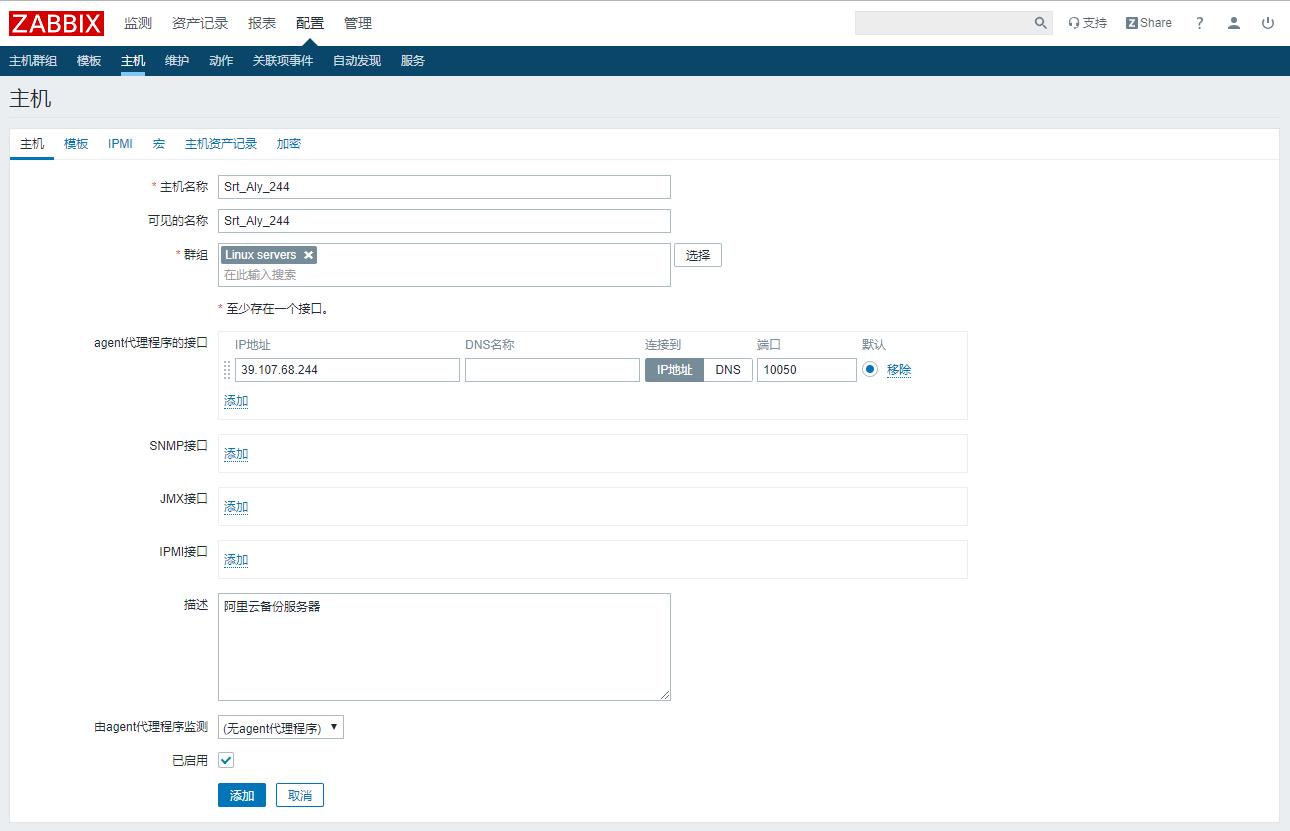Screen dimensions: 1290x831
Task: Open the help question mark icon
Action: point(1200,23)
